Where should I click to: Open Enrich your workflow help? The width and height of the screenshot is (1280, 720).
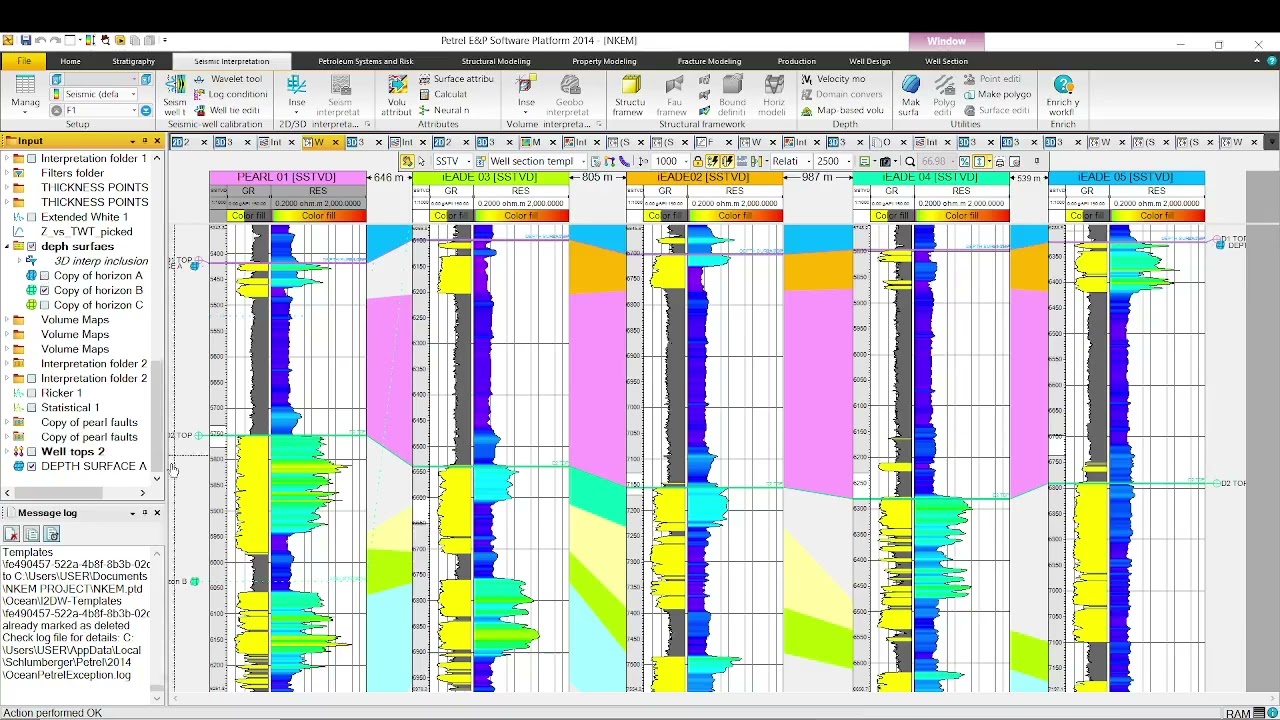click(x=1063, y=95)
